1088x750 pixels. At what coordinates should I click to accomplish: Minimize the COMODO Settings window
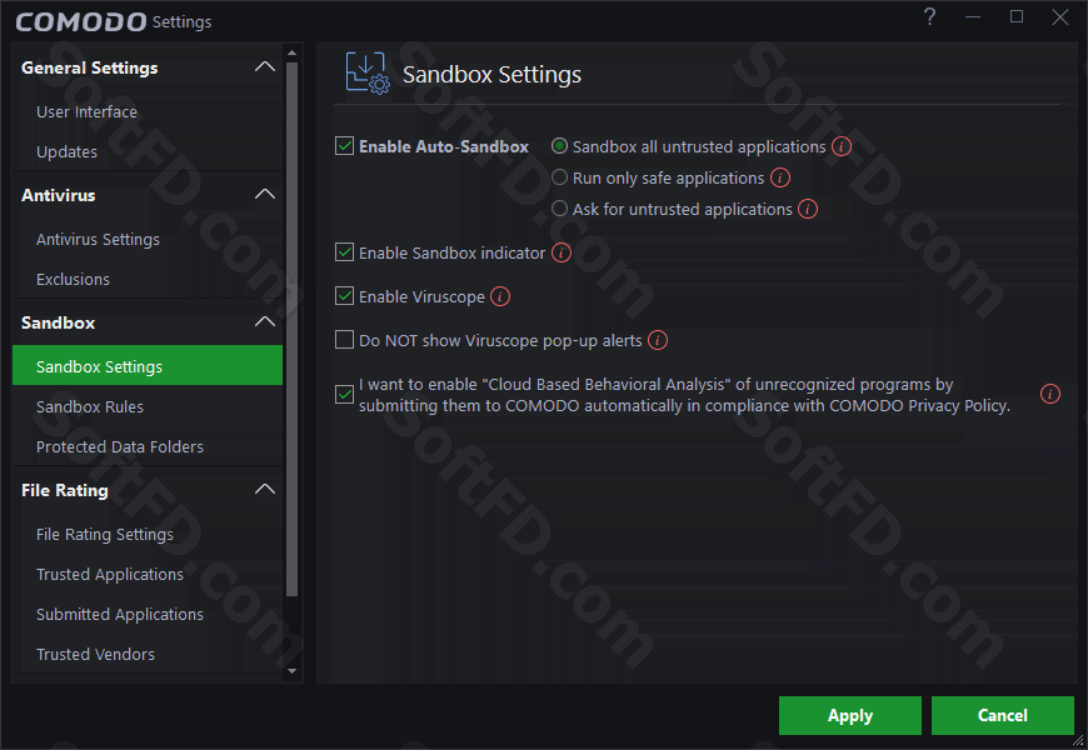tap(973, 17)
